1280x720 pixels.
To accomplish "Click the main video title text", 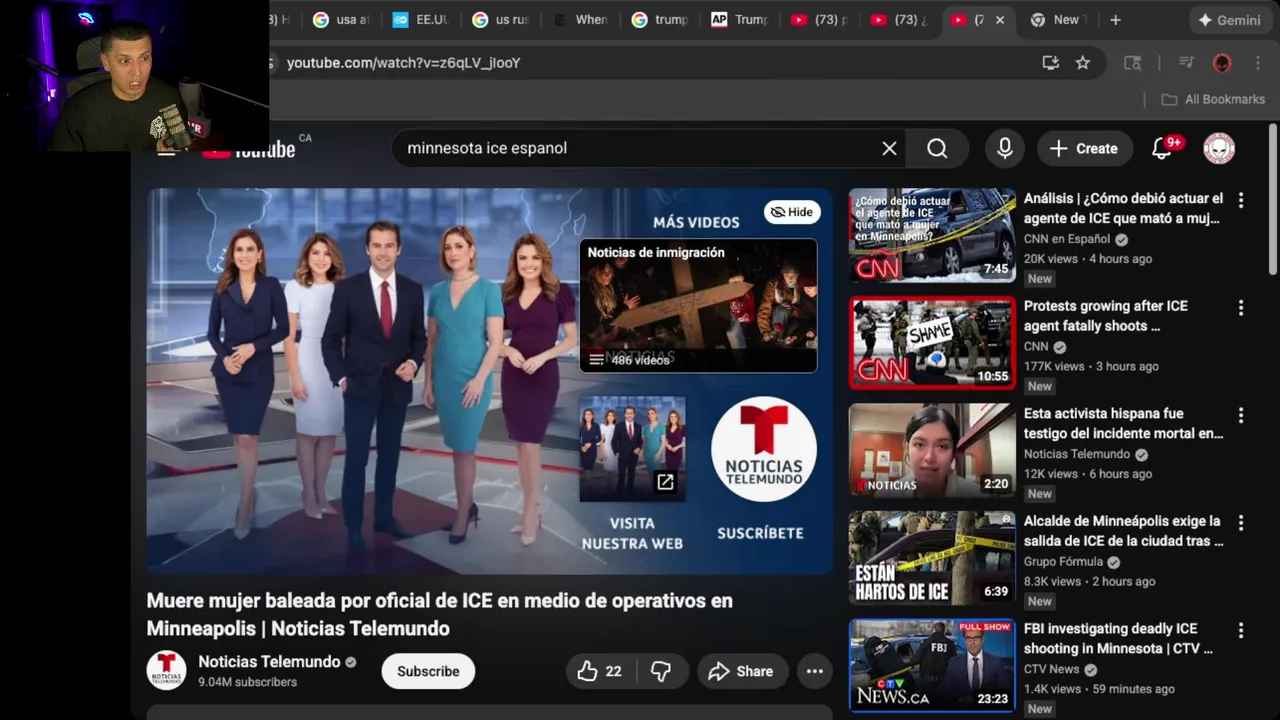I will coord(440,614).
